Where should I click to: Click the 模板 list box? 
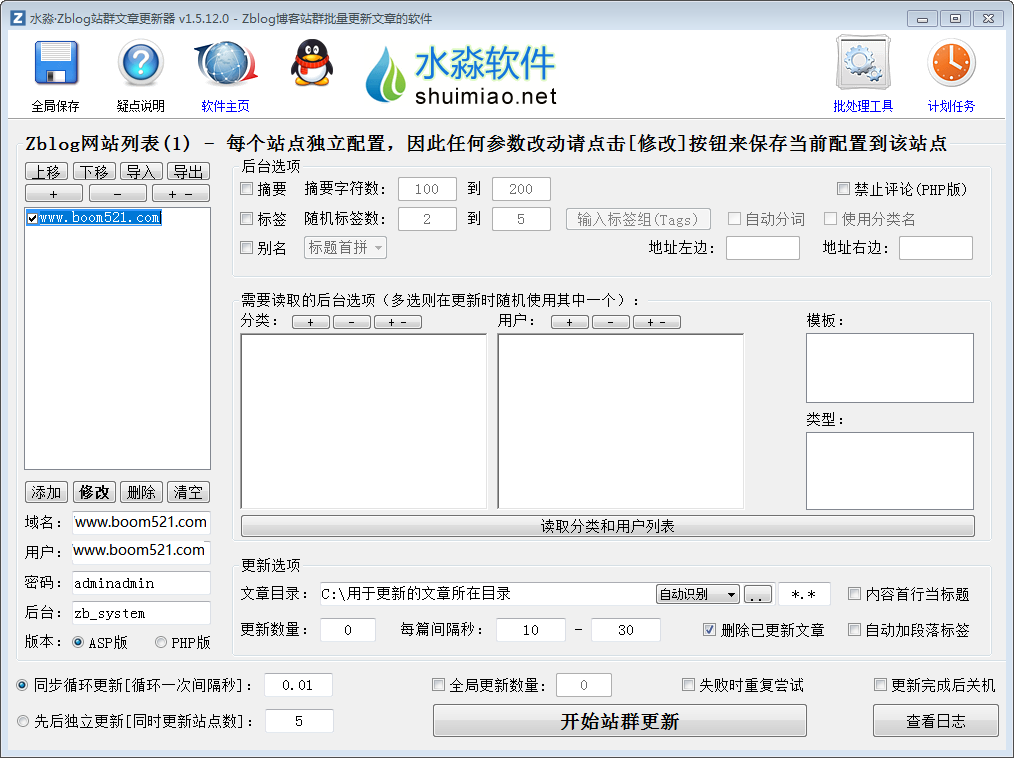coord(890,368)
